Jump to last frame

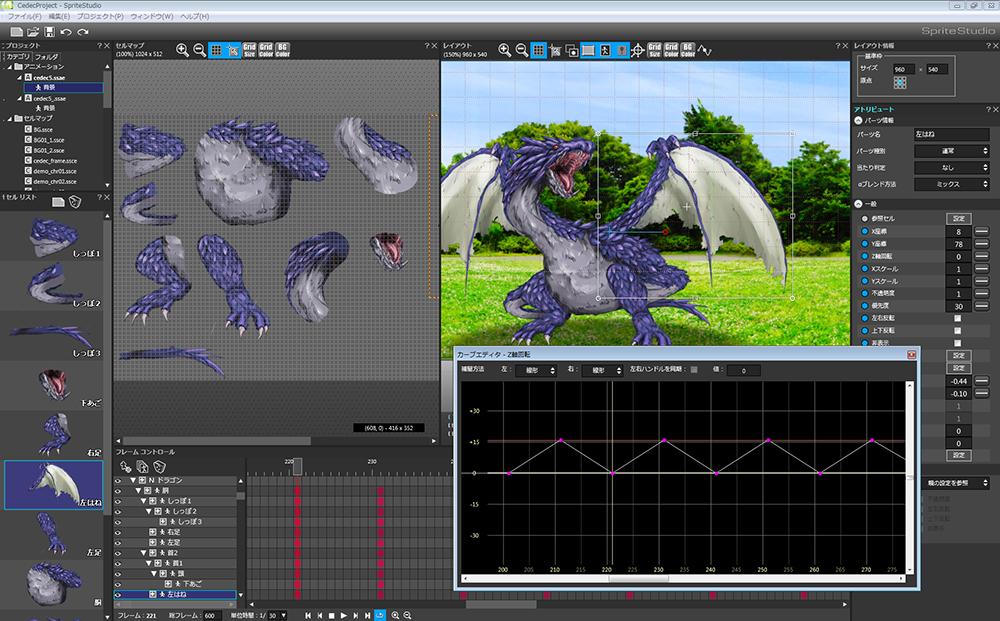(x=367, y=615)
